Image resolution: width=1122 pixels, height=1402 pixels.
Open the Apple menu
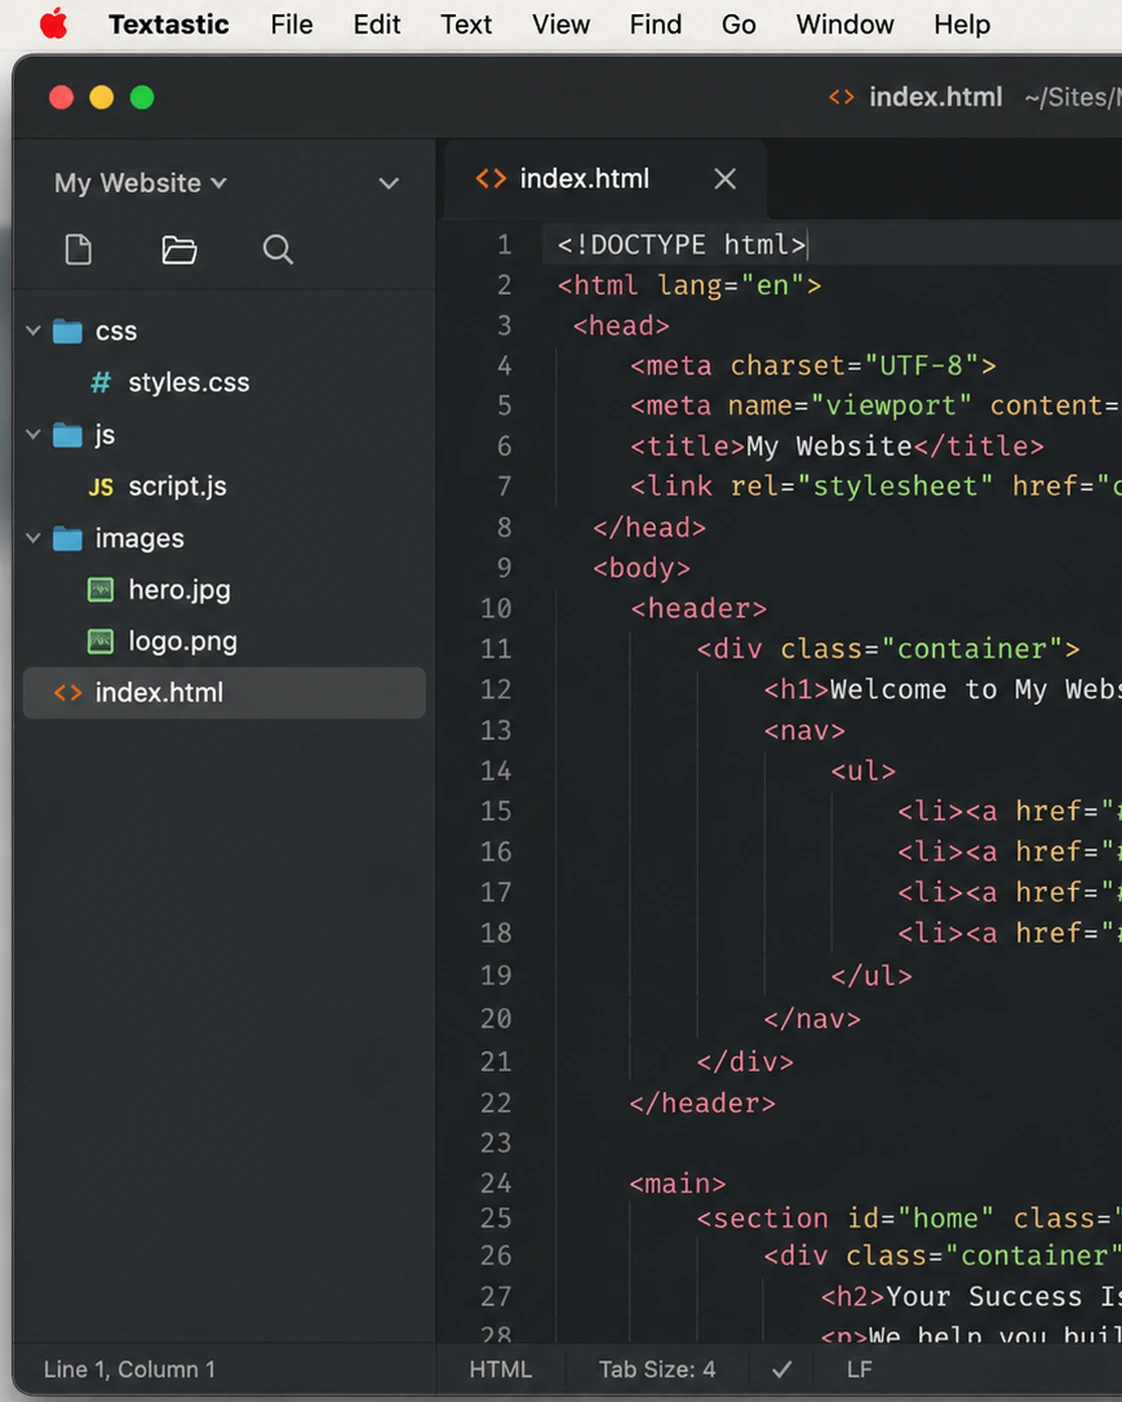pos(54,24)
